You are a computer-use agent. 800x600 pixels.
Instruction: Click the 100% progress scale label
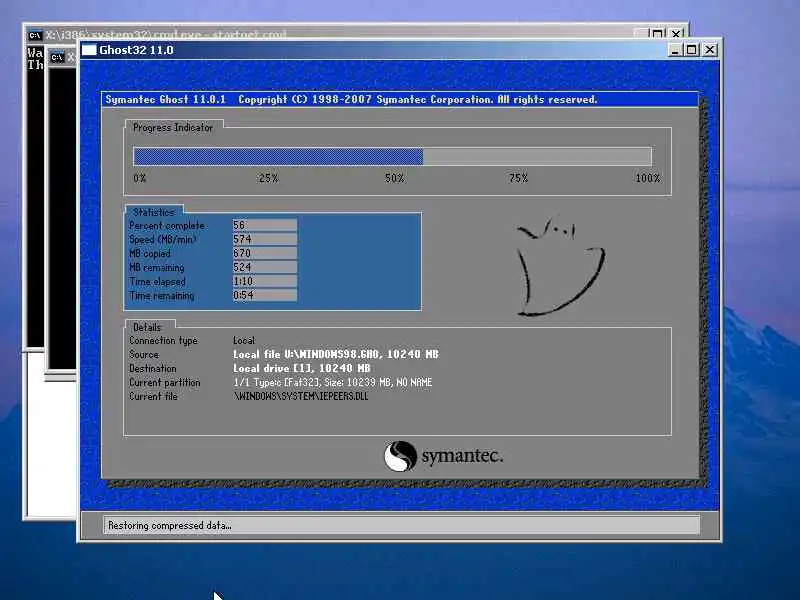(x=647, y=178)
